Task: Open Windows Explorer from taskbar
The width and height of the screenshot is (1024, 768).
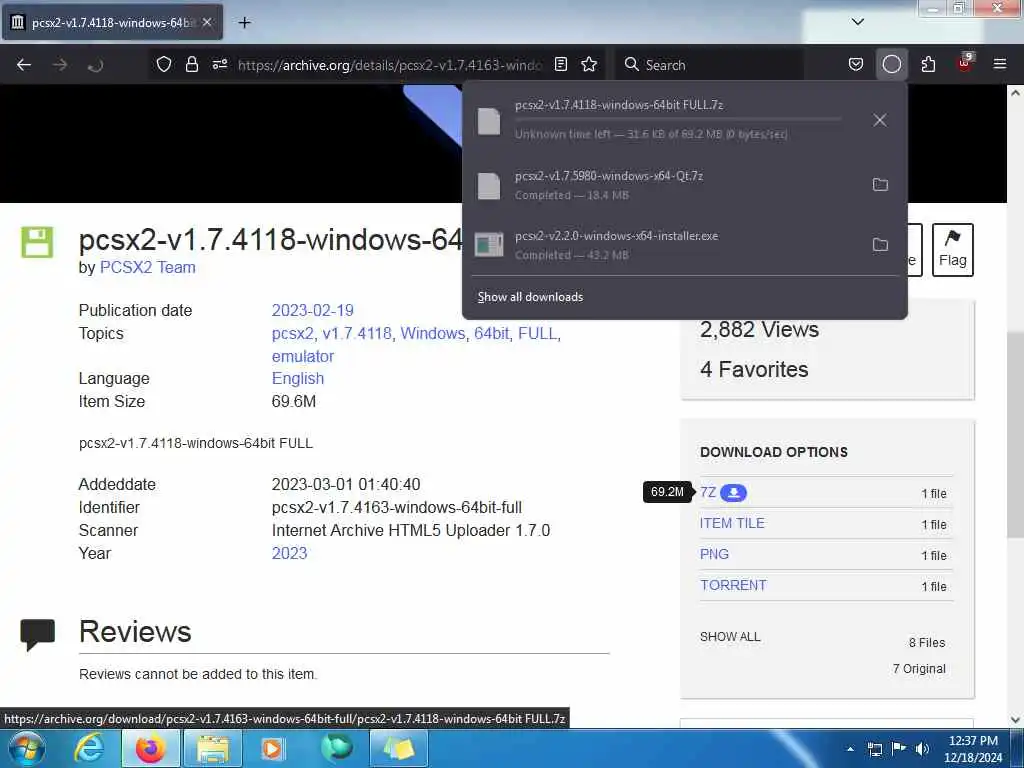Action: (213, 748)
